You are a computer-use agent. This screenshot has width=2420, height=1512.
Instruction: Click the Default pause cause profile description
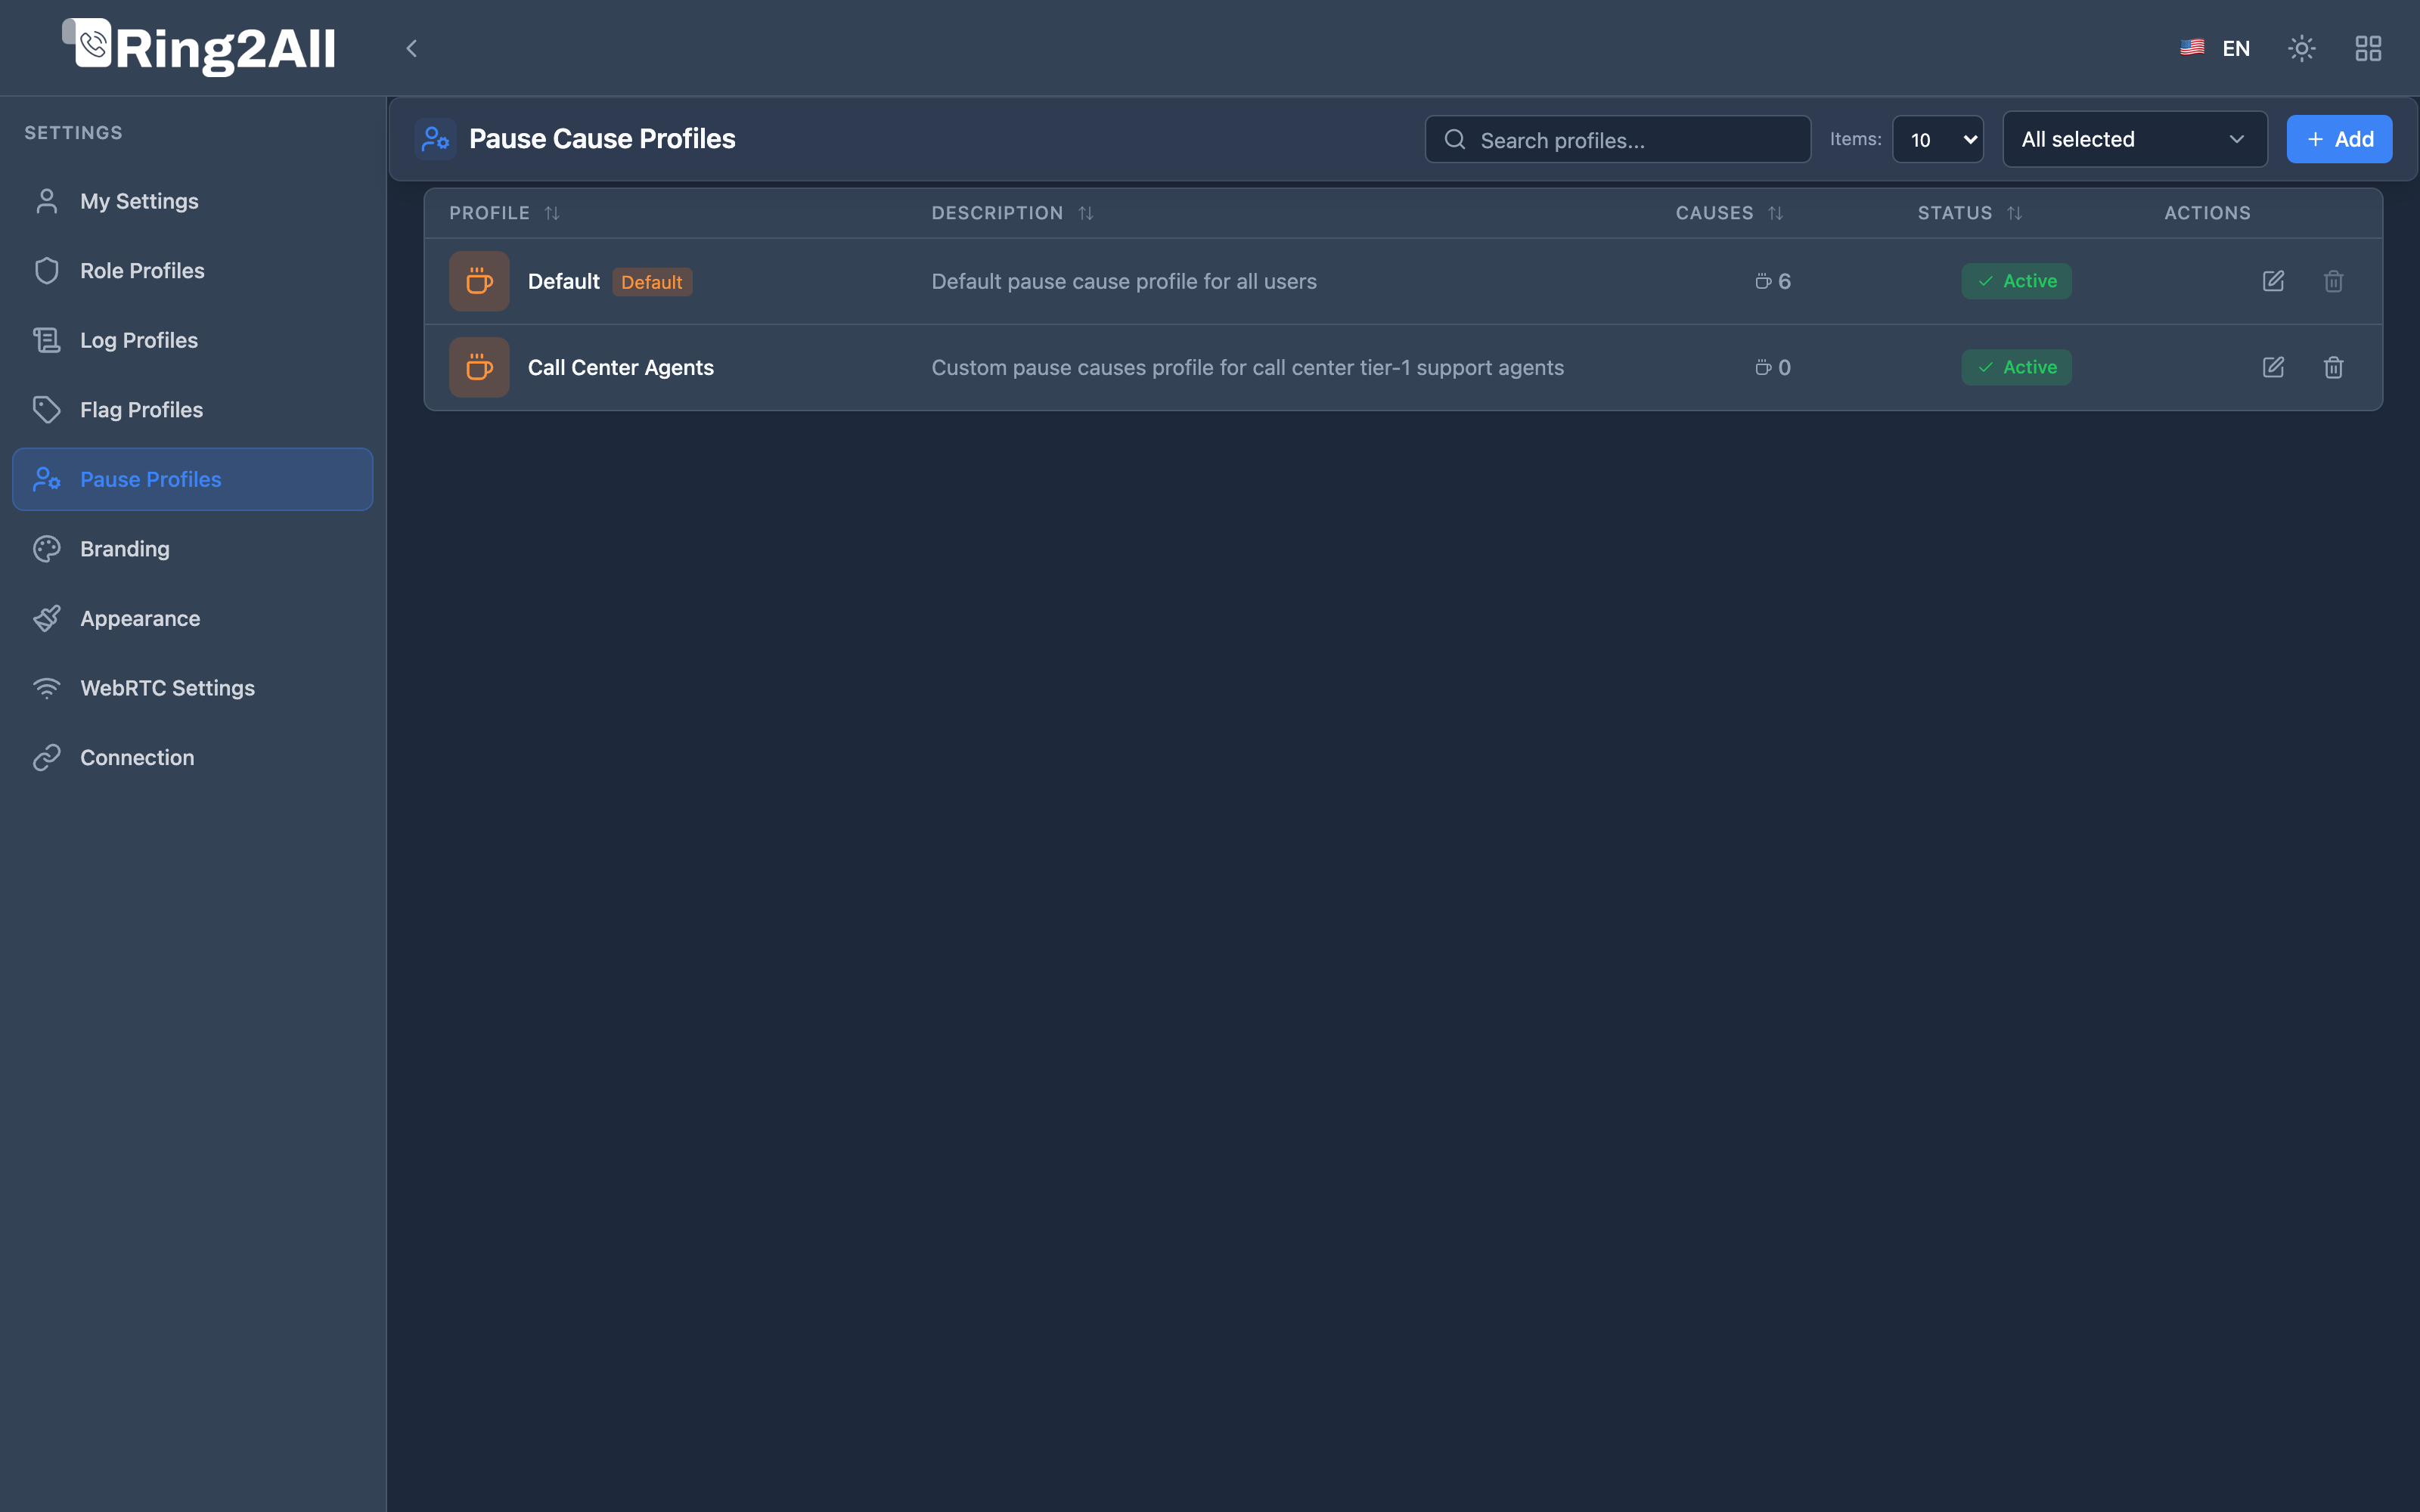tap(1124, 282)
